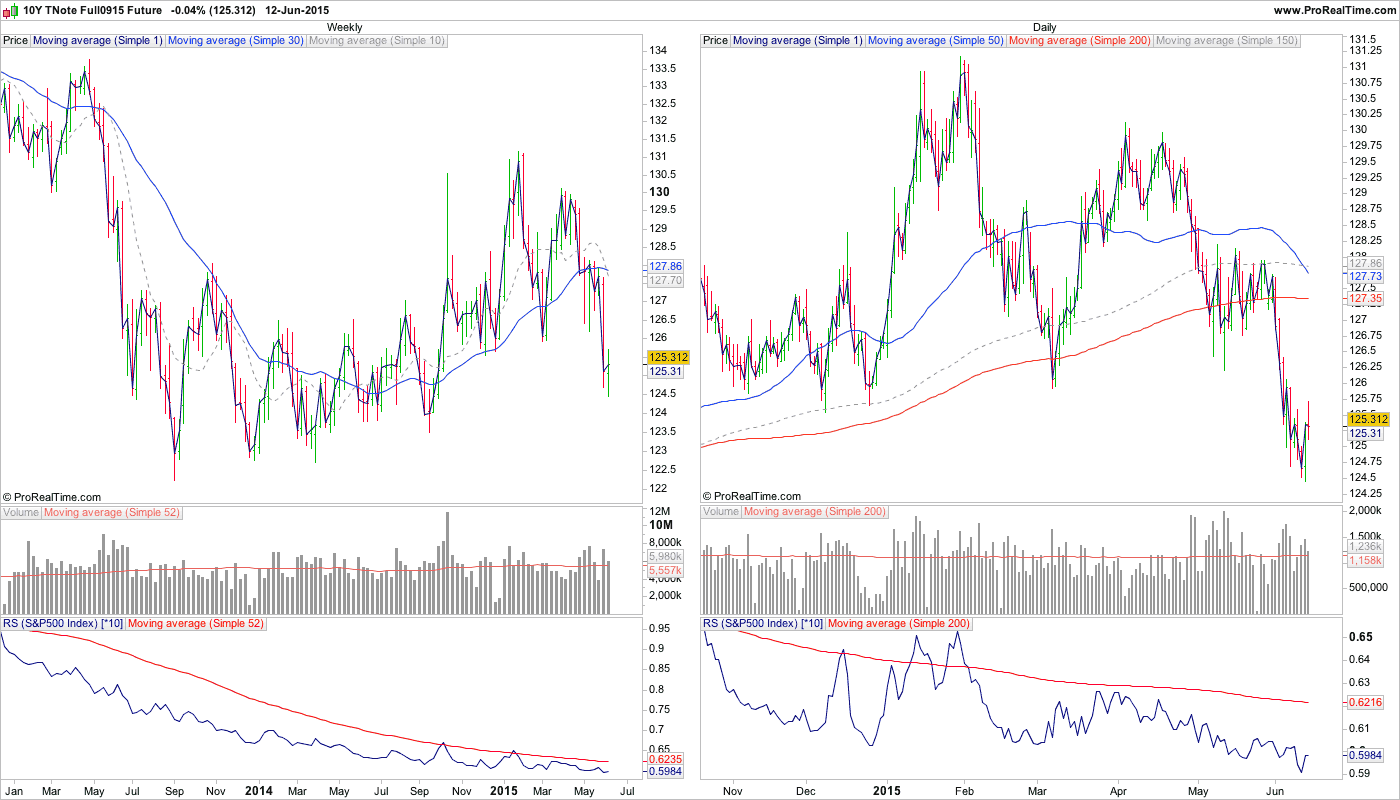
Task: Click the 125.31 value tag on Daily chart
Action: tap(1366, 433)
